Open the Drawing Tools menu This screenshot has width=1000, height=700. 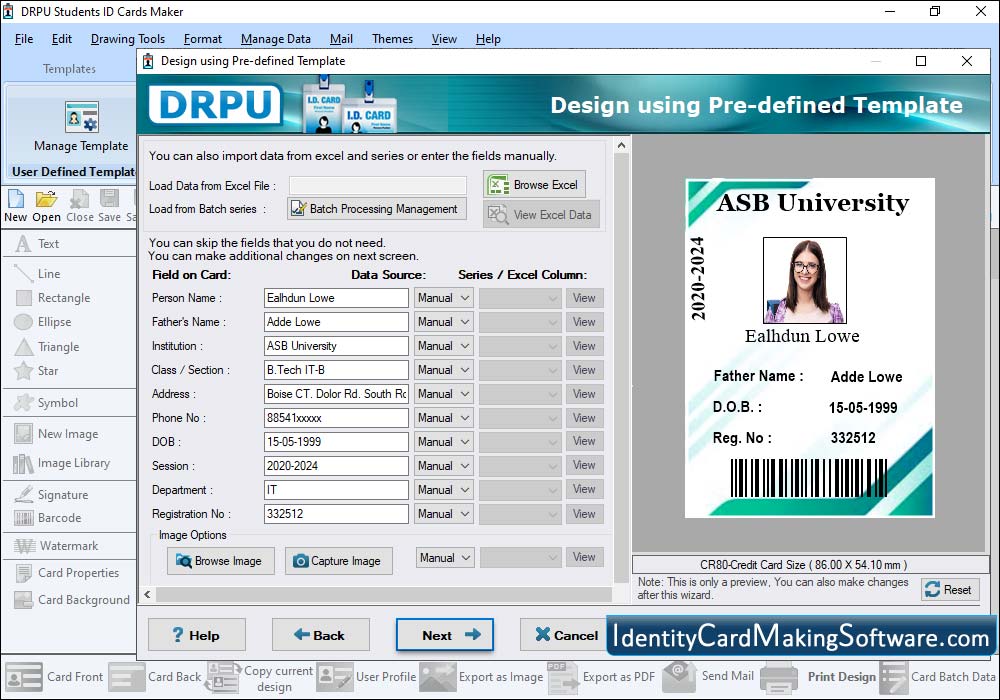coord(128,39)
